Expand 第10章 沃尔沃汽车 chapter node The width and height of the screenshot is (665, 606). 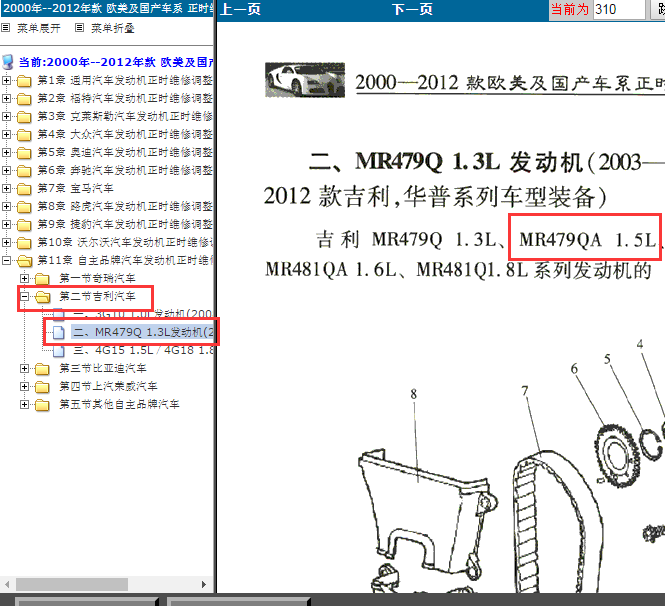pyautogui.click(x=6, y=242)
